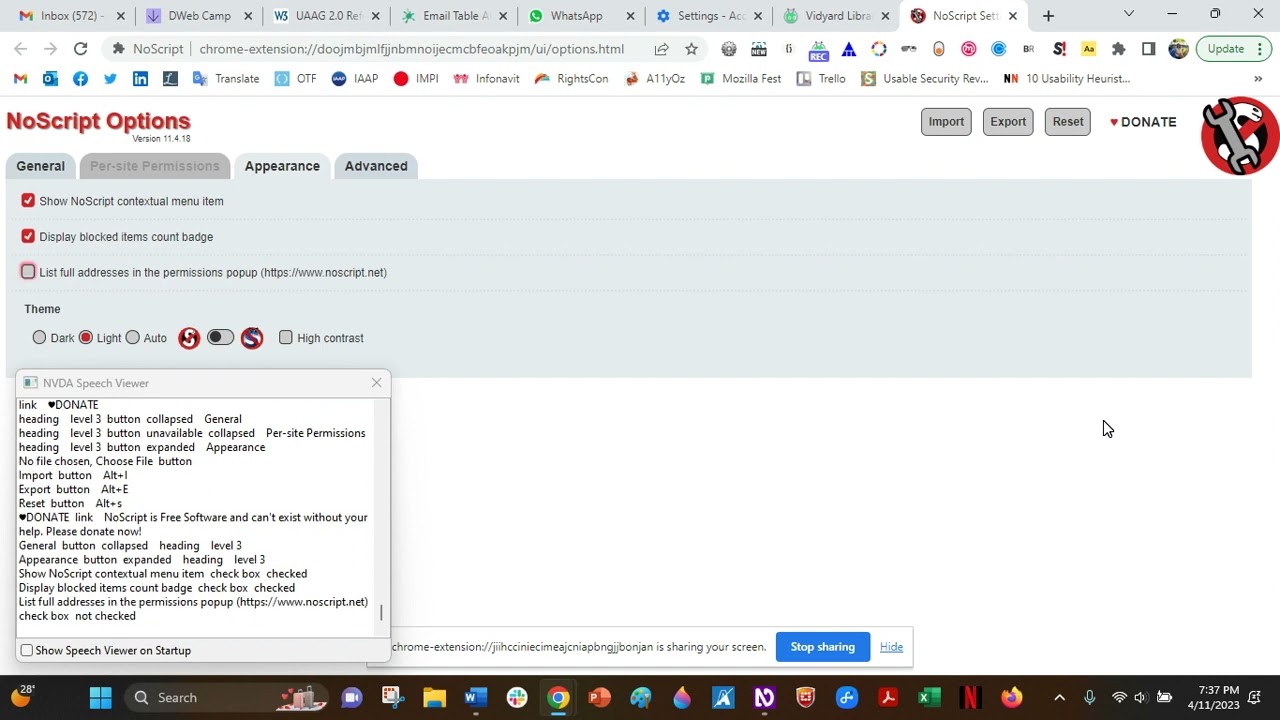Switch to the General tab
Viewport: 1280px width, 720px height.
40,166
